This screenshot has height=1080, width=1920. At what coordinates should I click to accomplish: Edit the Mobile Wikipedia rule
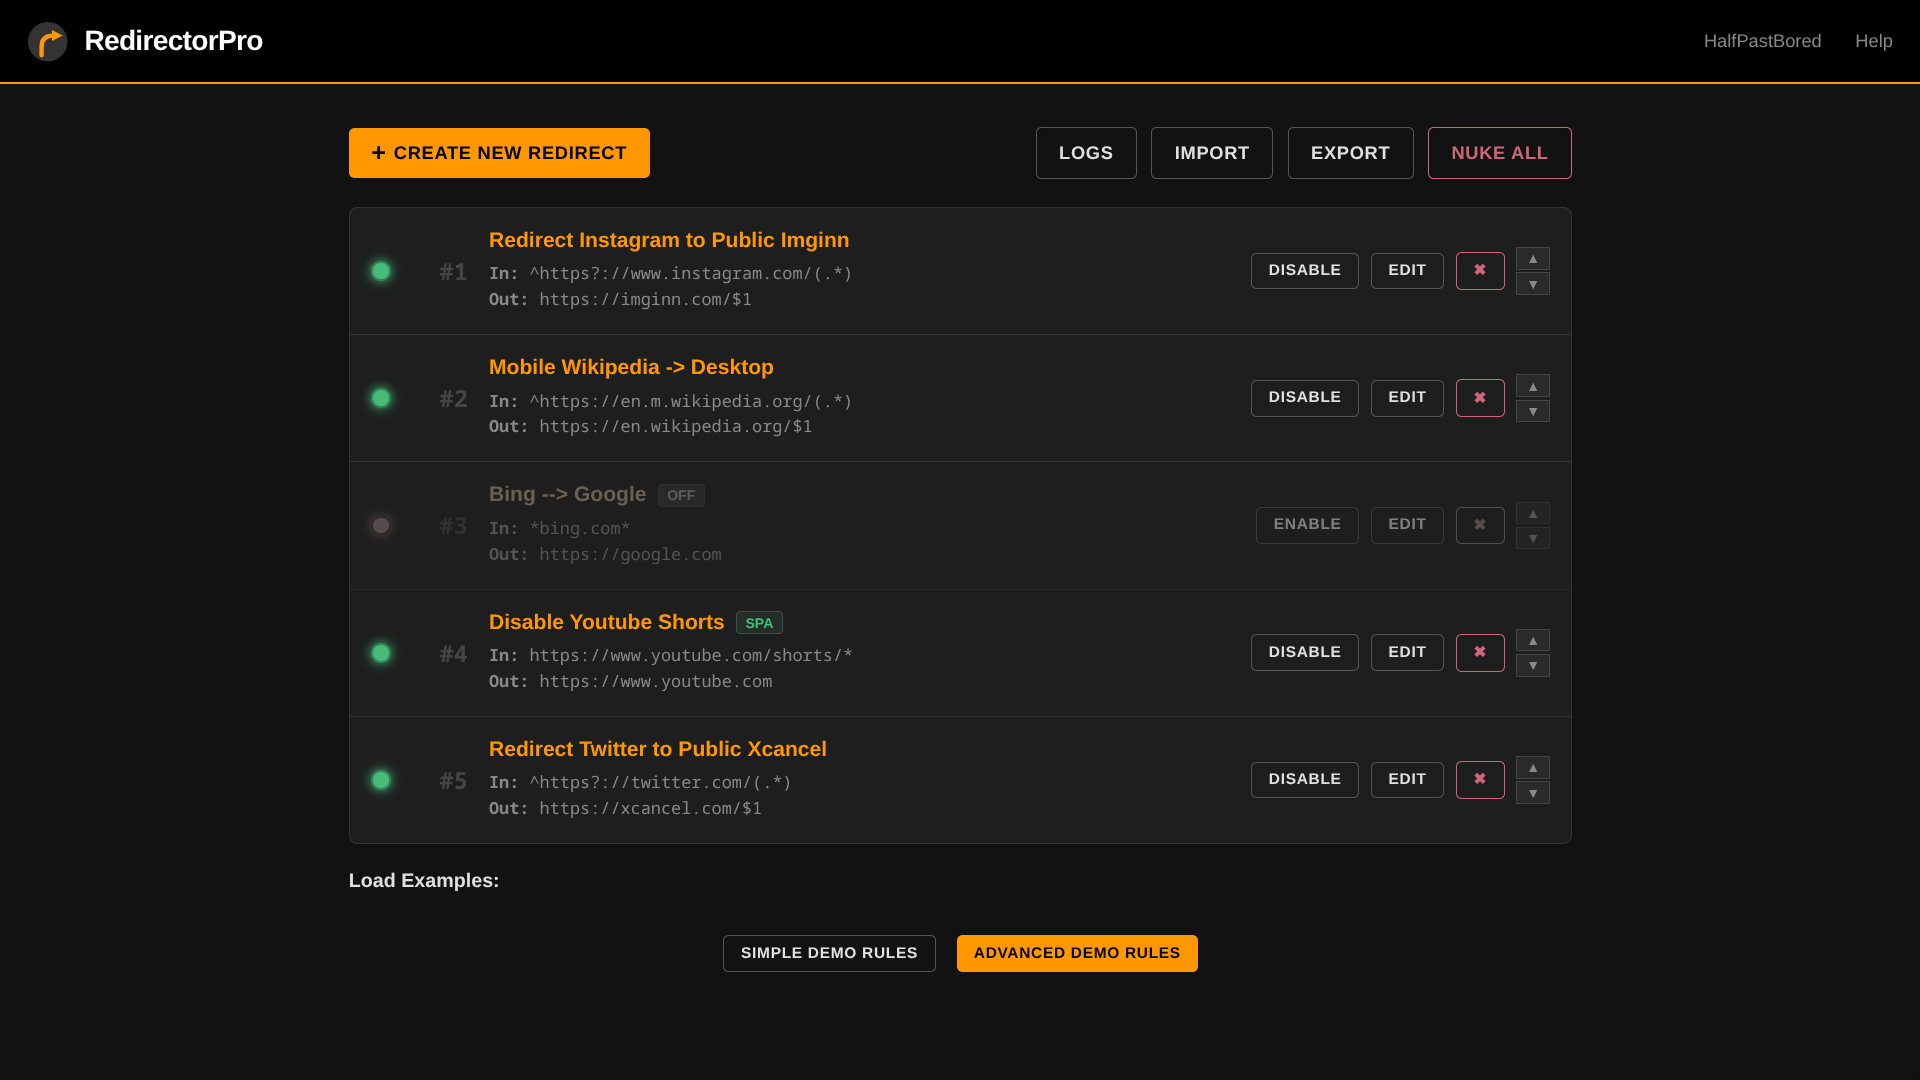(x=1406, y=398)
